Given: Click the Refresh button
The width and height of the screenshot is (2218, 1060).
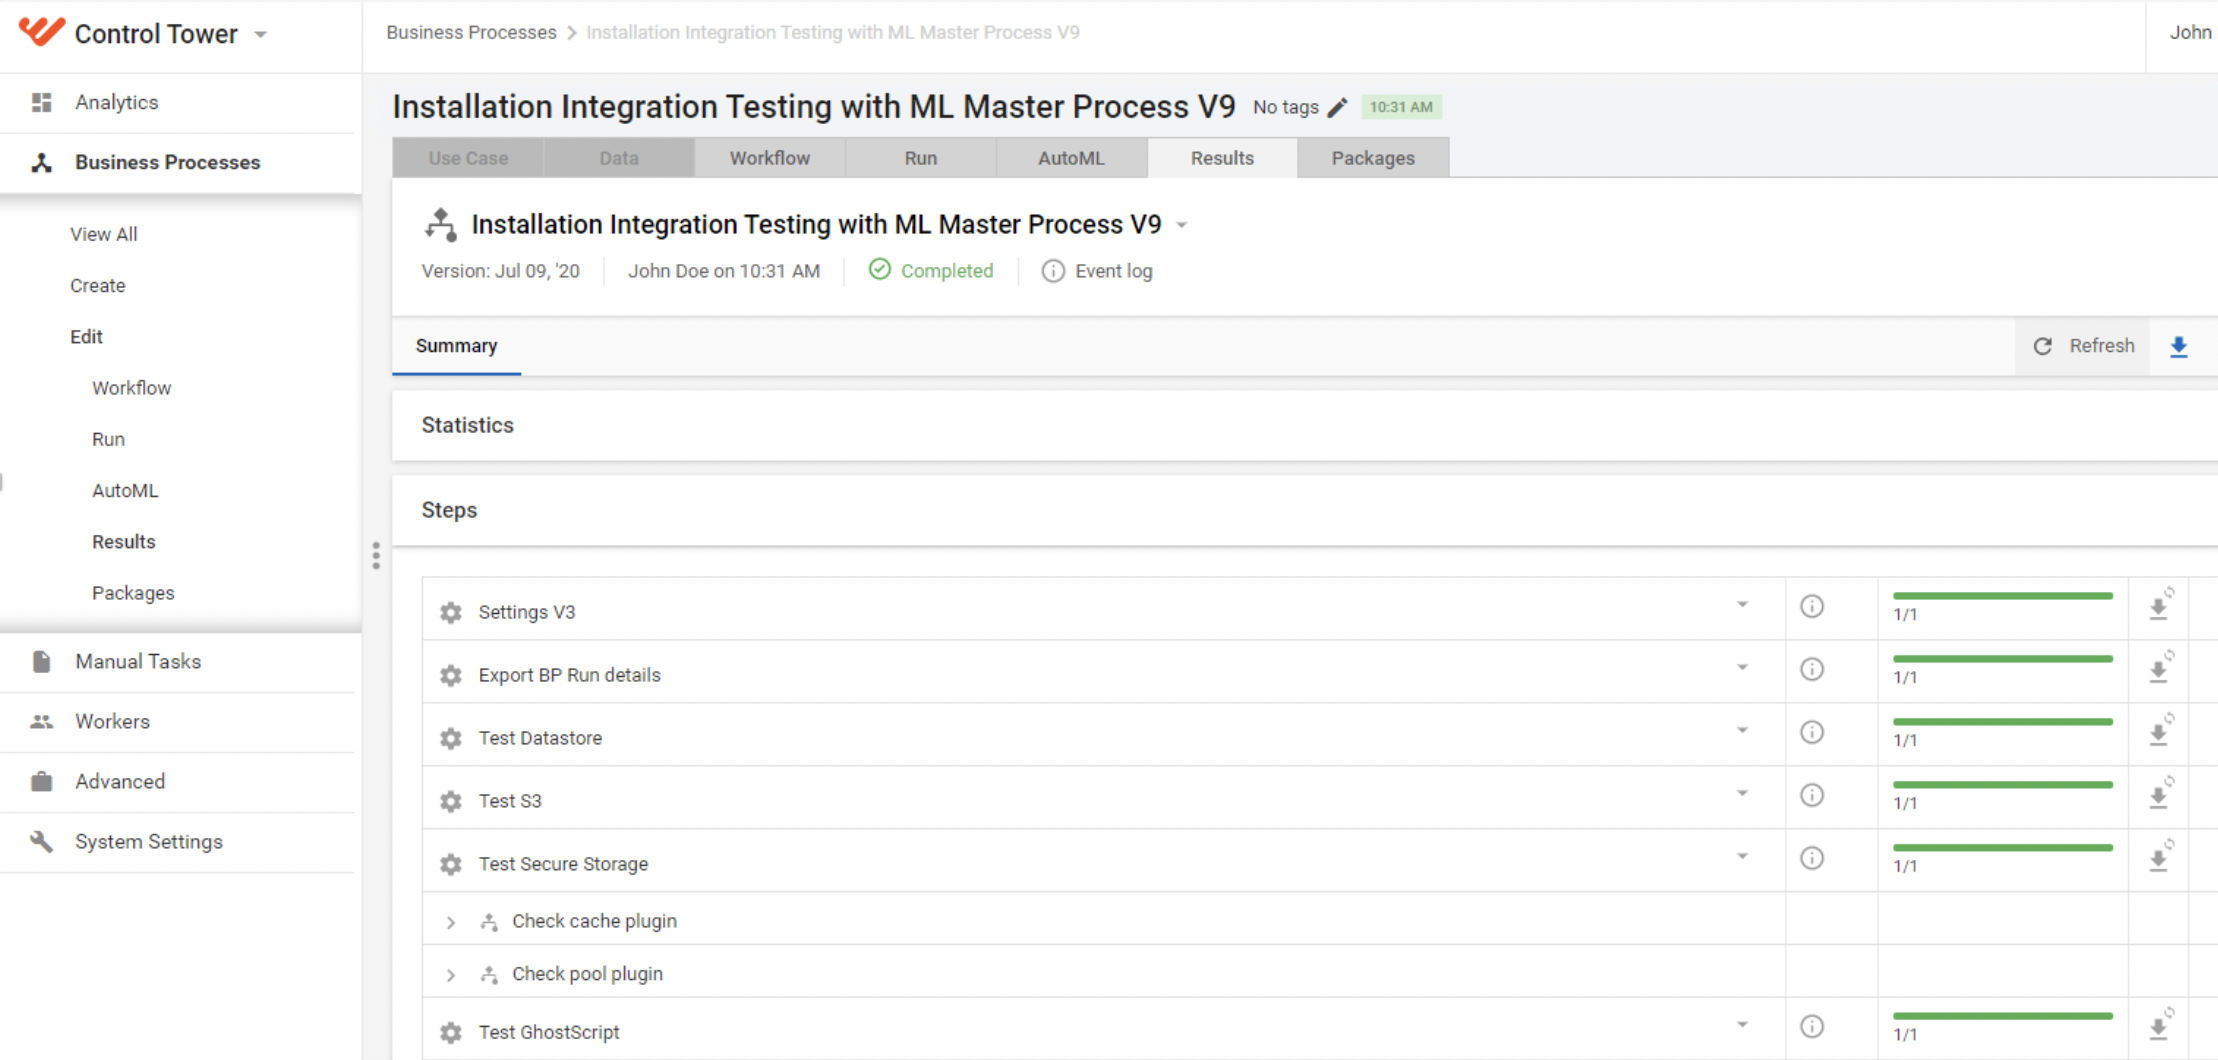Looking at the screenshot, I should pyautogui.click(x=2083, y=346).
